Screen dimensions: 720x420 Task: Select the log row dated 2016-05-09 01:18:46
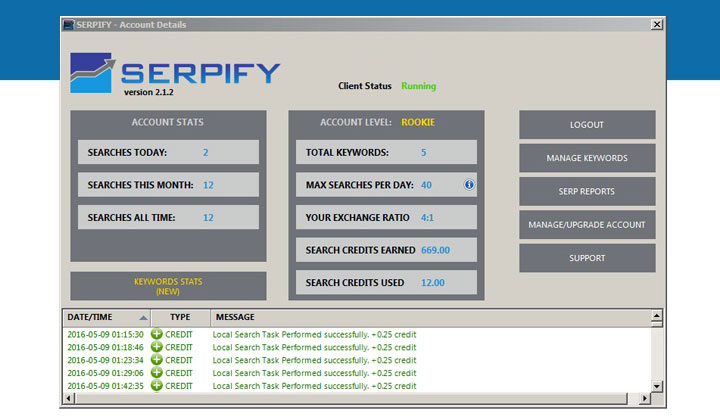point(357,347)
